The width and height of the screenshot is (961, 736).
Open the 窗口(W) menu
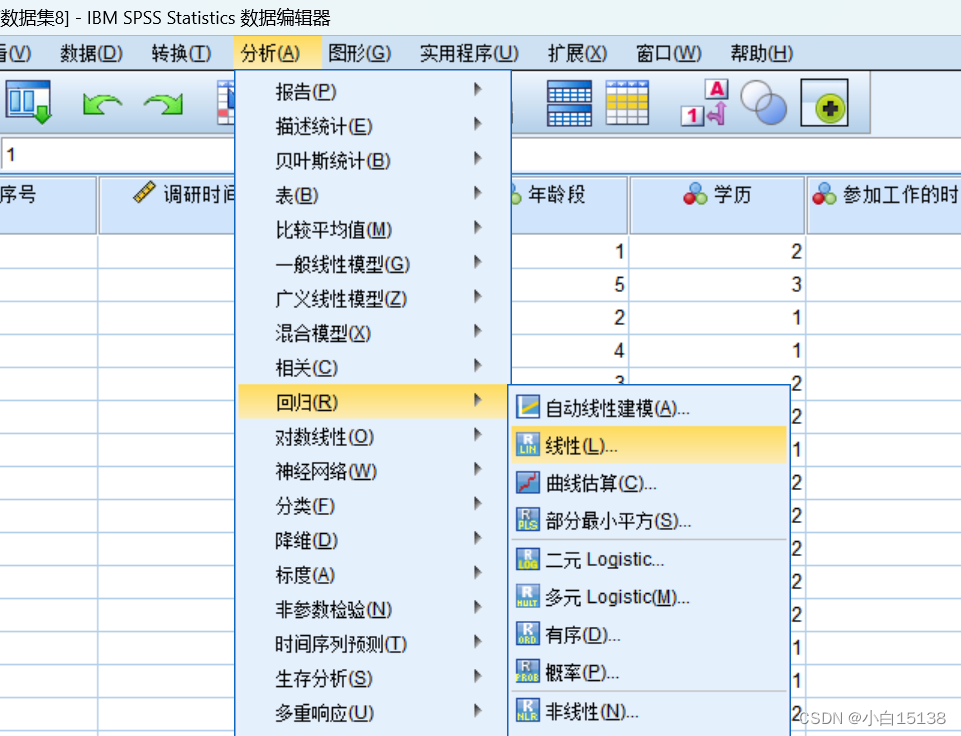669,53
